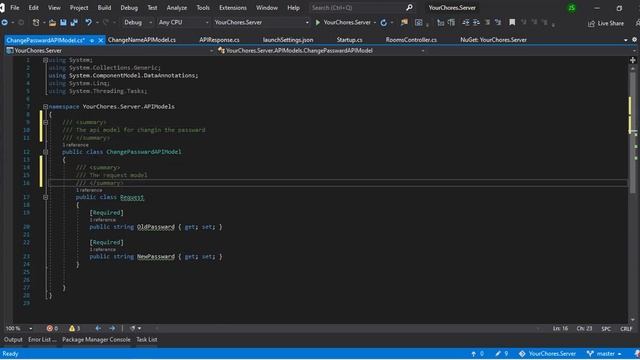
Task: Click the CRLF line ending indicator
Action: click(626, 329)
